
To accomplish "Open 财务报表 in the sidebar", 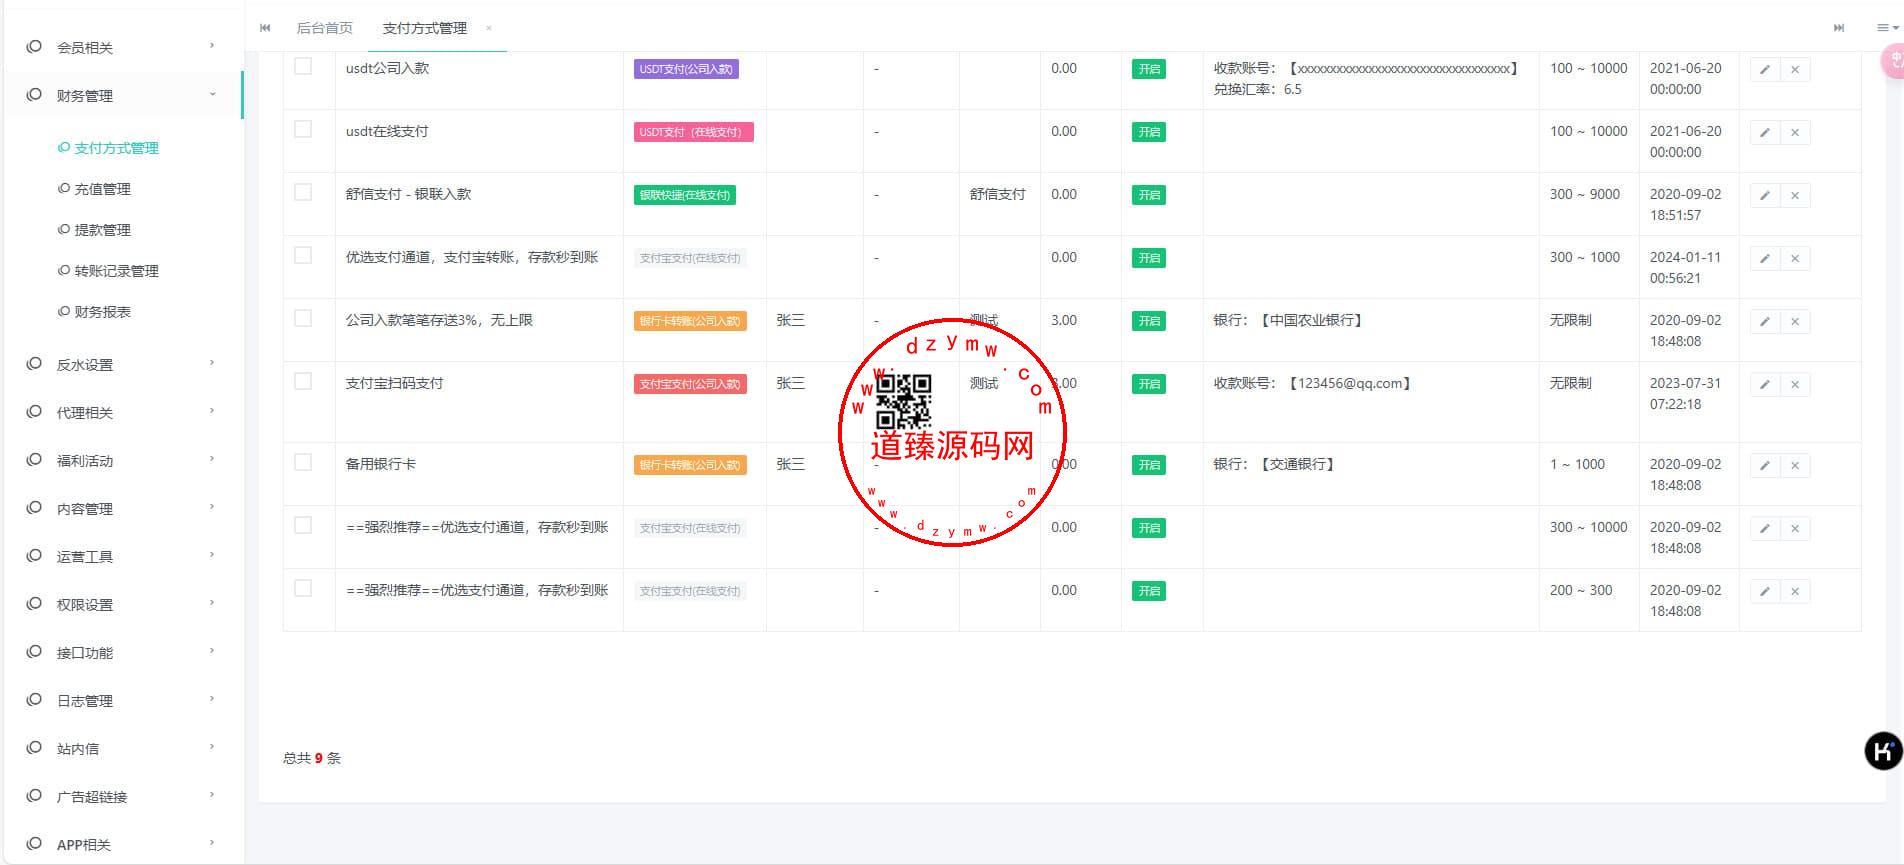I will pyautogui.click(x=102, y=312).
